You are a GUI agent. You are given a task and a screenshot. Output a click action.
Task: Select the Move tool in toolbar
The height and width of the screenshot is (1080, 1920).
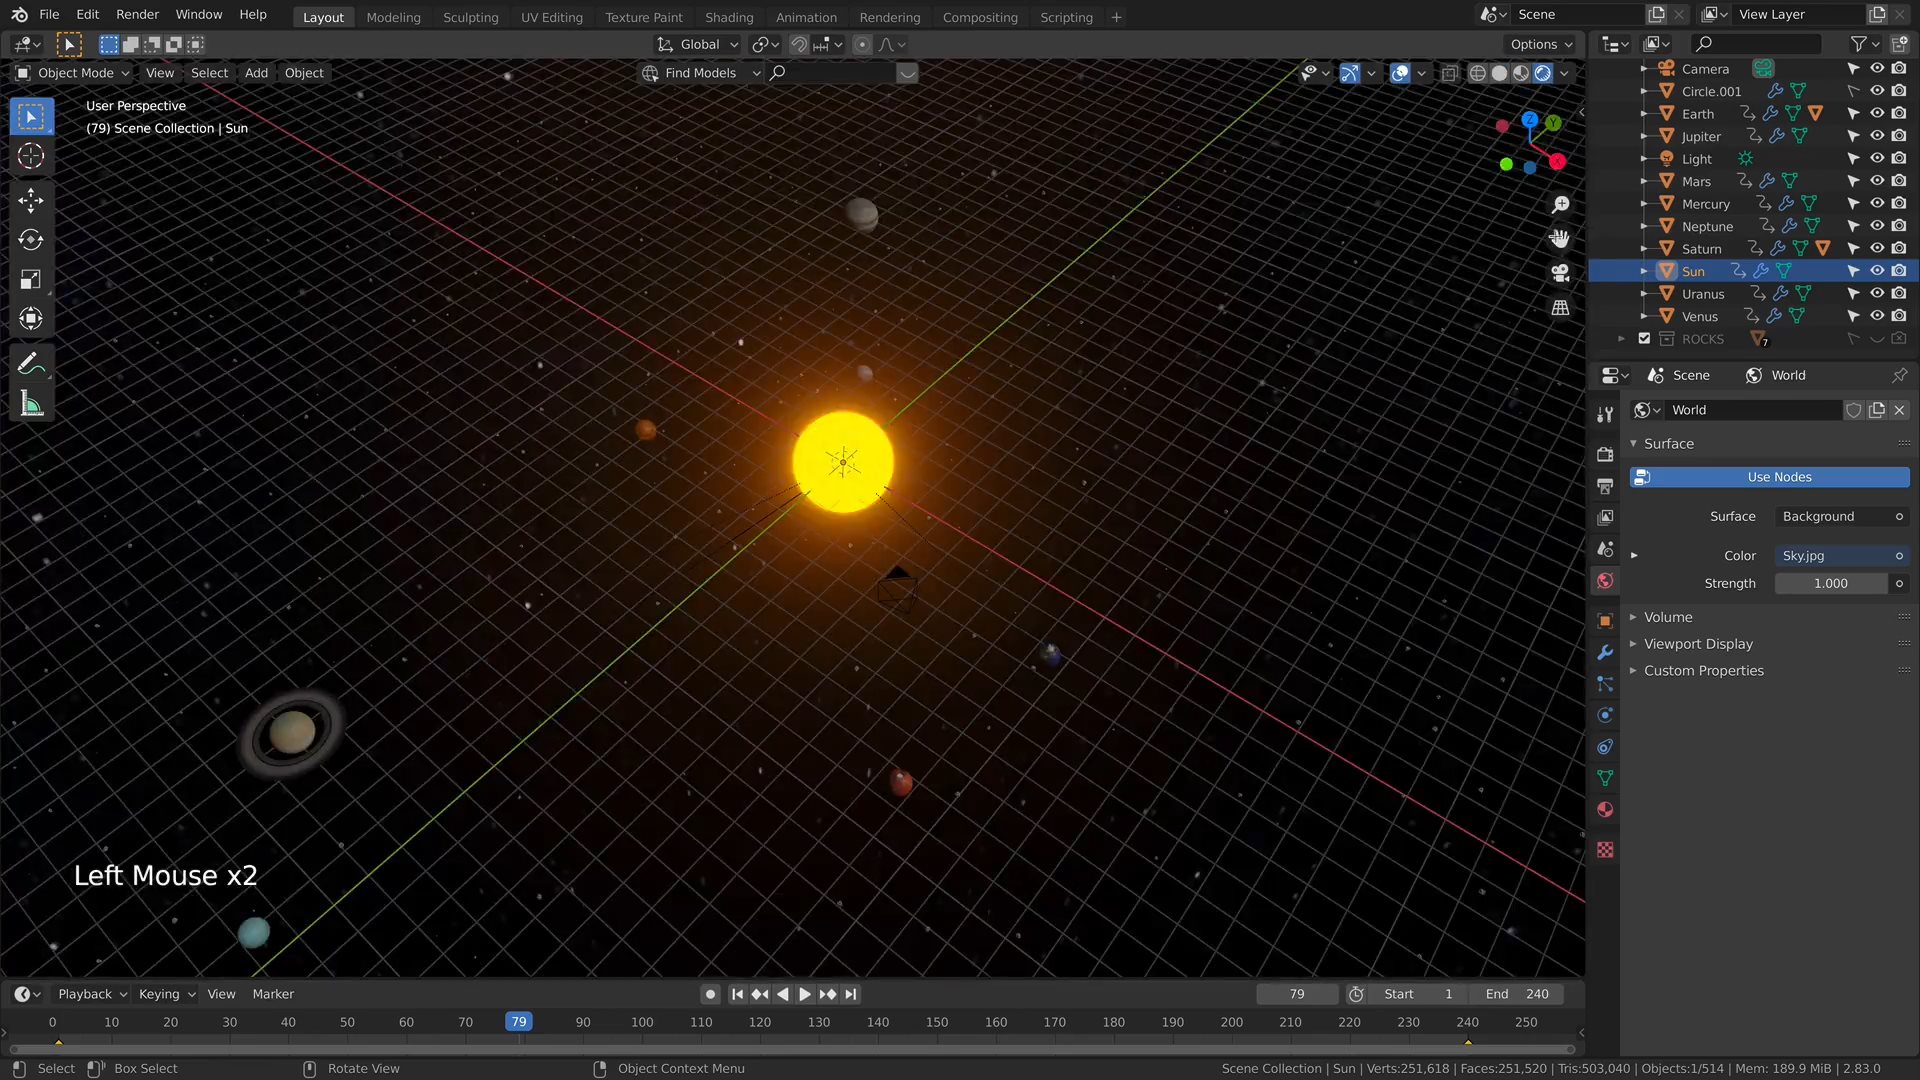tap(31, 200)
